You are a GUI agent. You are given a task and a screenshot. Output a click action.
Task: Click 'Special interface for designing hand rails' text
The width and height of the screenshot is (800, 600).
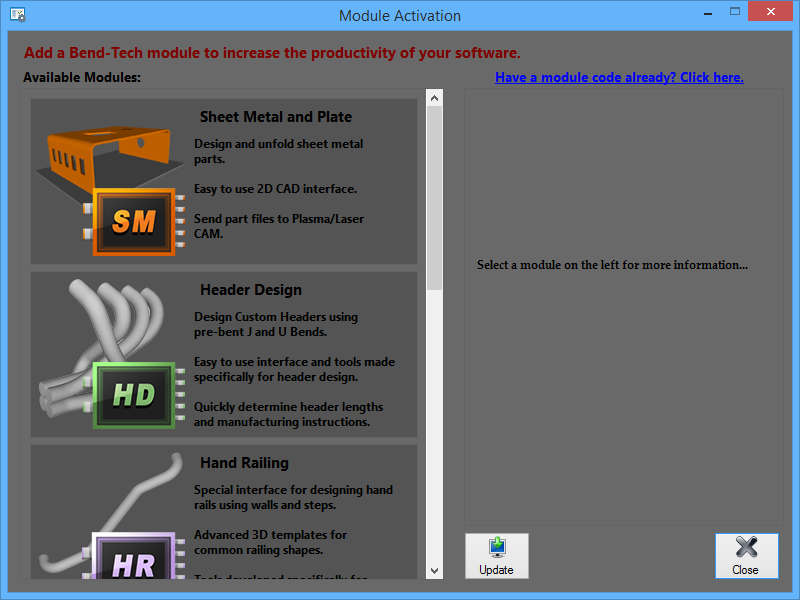click(293, 497)
